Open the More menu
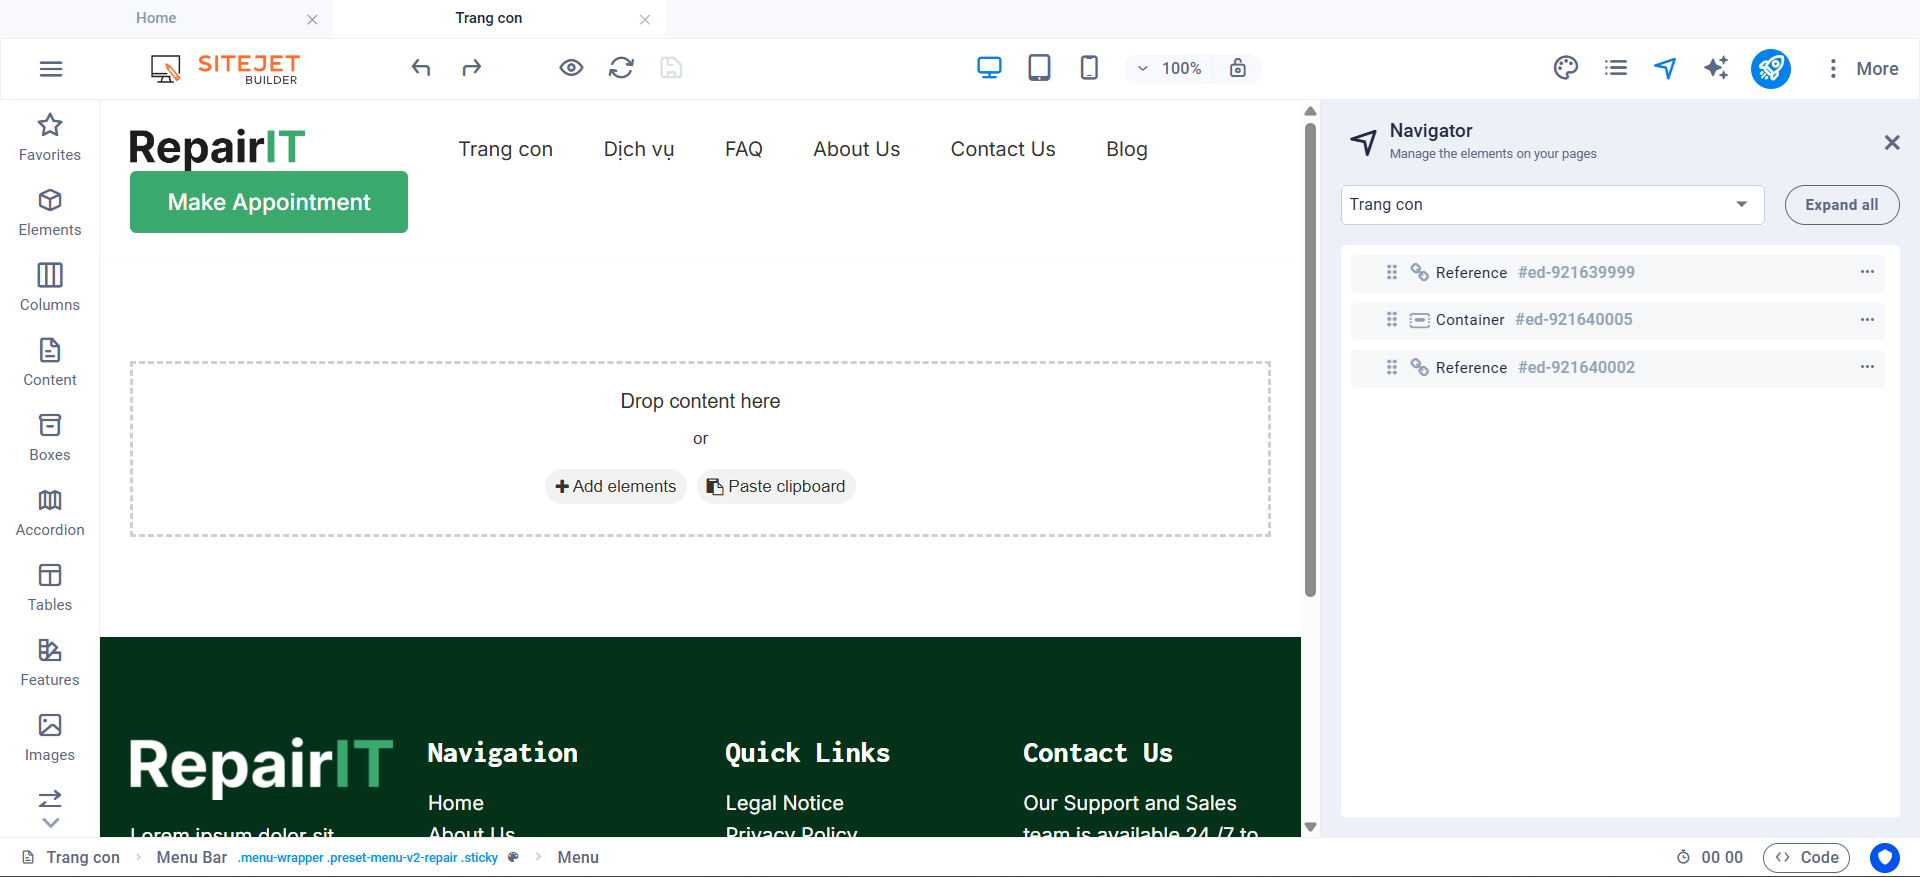Image resolution: width=1920 pixels, height=877 pixels. click(1863, 68)
